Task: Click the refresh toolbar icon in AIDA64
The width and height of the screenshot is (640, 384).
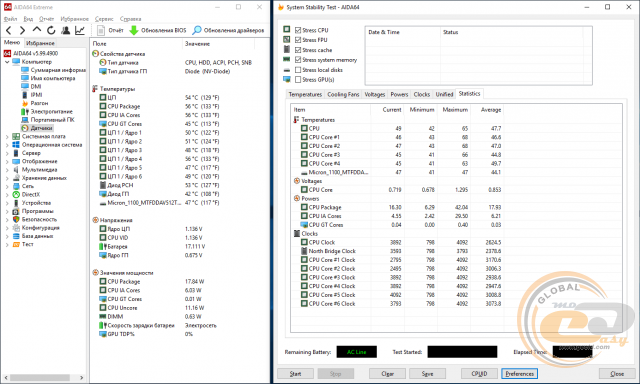Action: [x=51, y=30]
